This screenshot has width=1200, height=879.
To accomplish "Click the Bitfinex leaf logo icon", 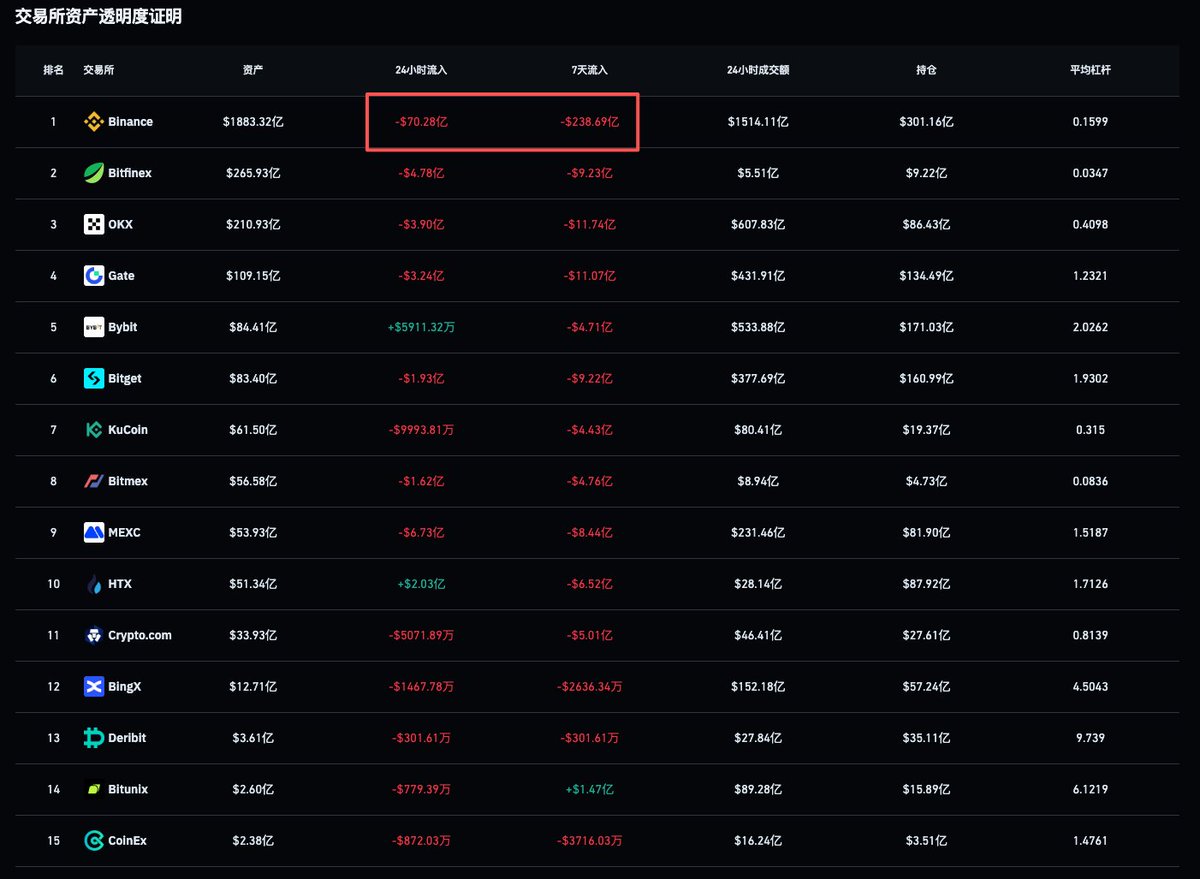I will pyautogui.click(x=93, y=173).
